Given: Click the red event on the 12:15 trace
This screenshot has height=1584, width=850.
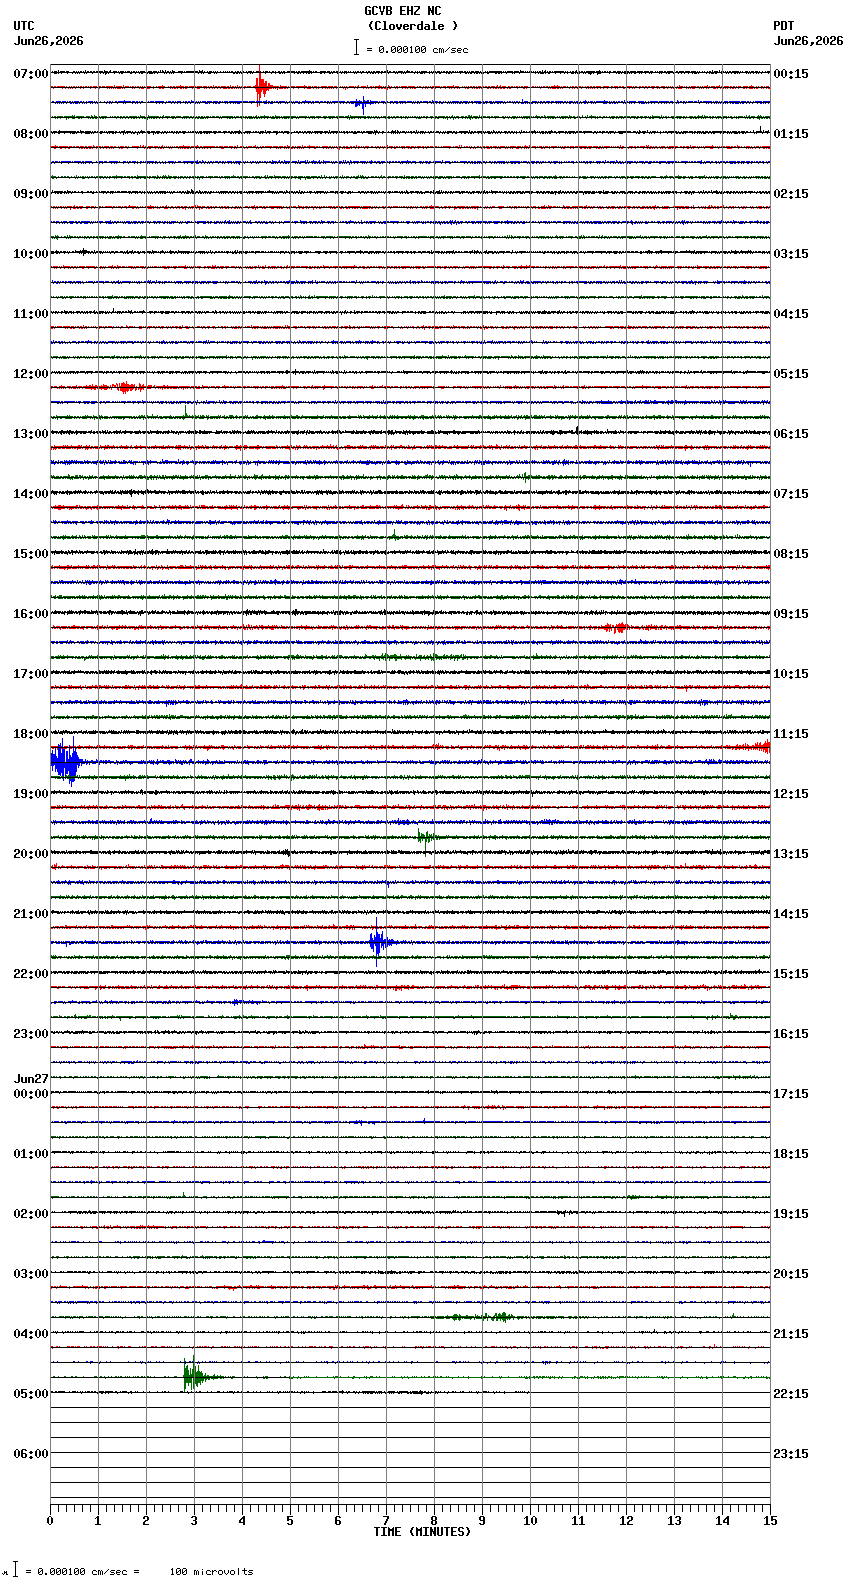Looking at the screenshot, I should [x=124, y=387].
